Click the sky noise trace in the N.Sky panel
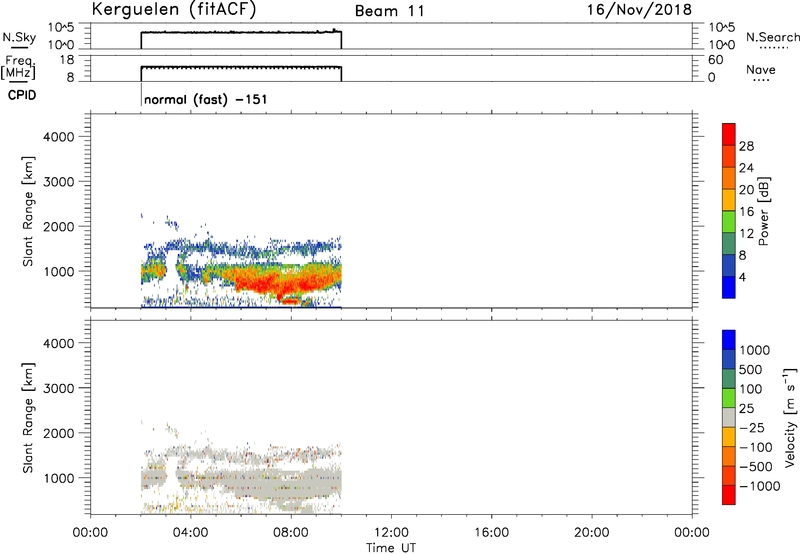This screenshot has height=554, width=800. click(x=241, y=32)
